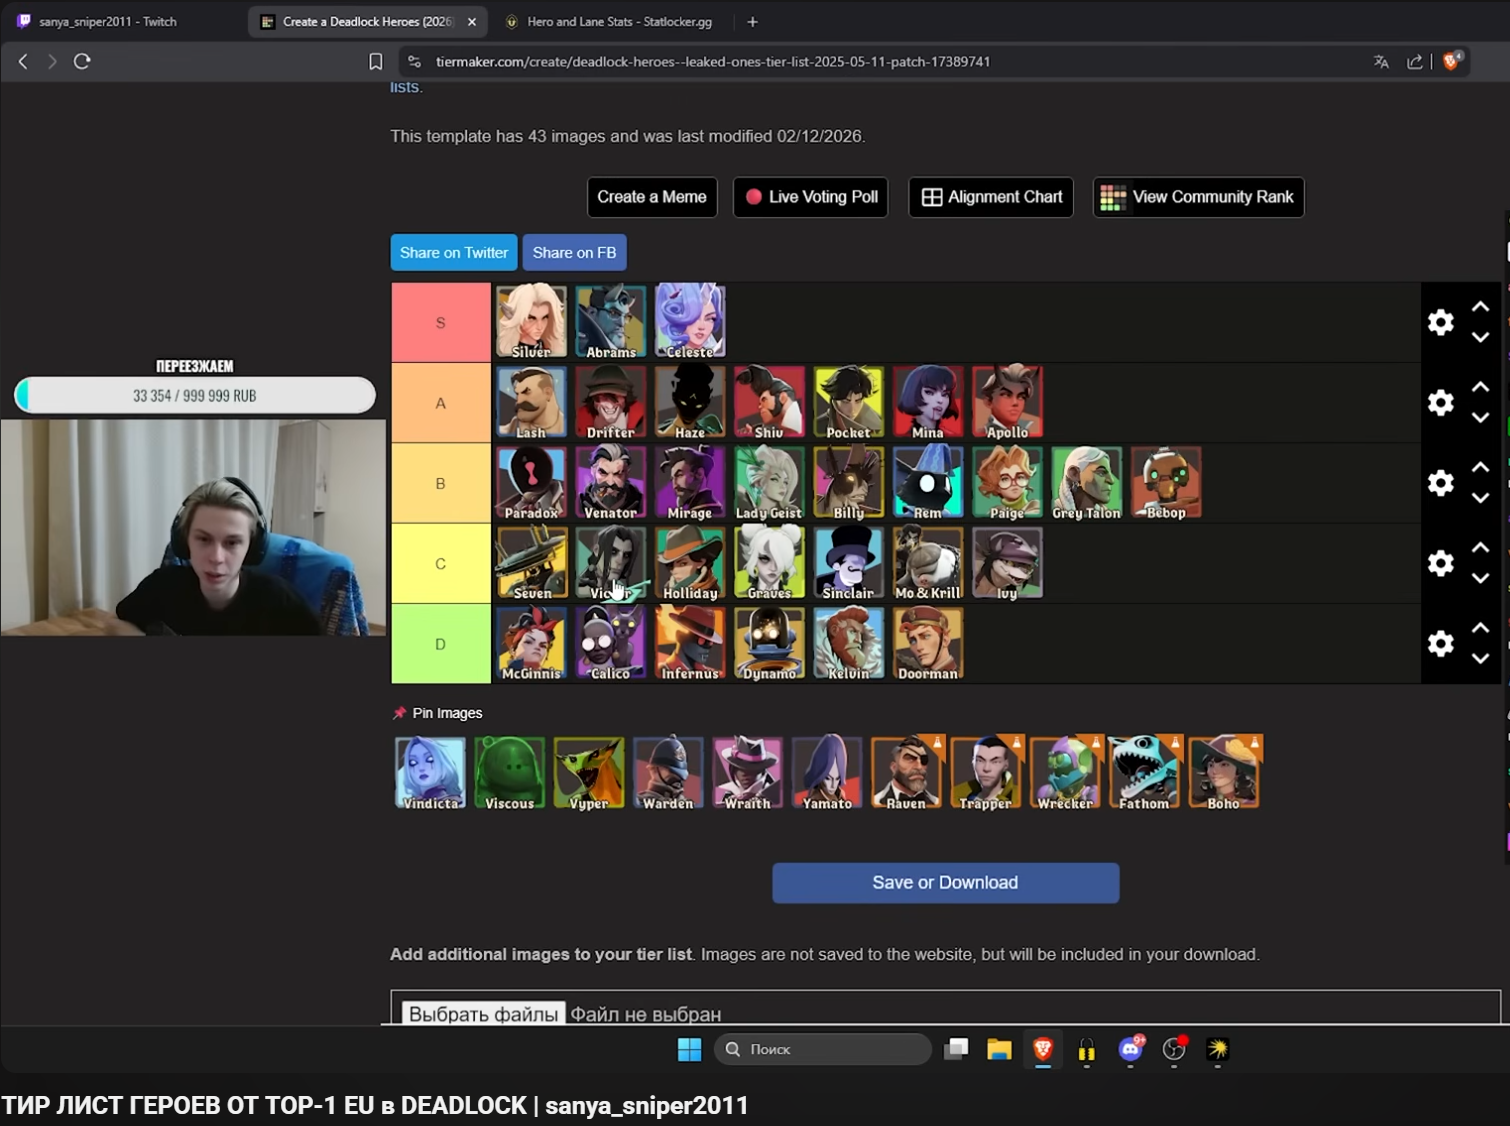Click the file chooser button

tap(484, 1013)
